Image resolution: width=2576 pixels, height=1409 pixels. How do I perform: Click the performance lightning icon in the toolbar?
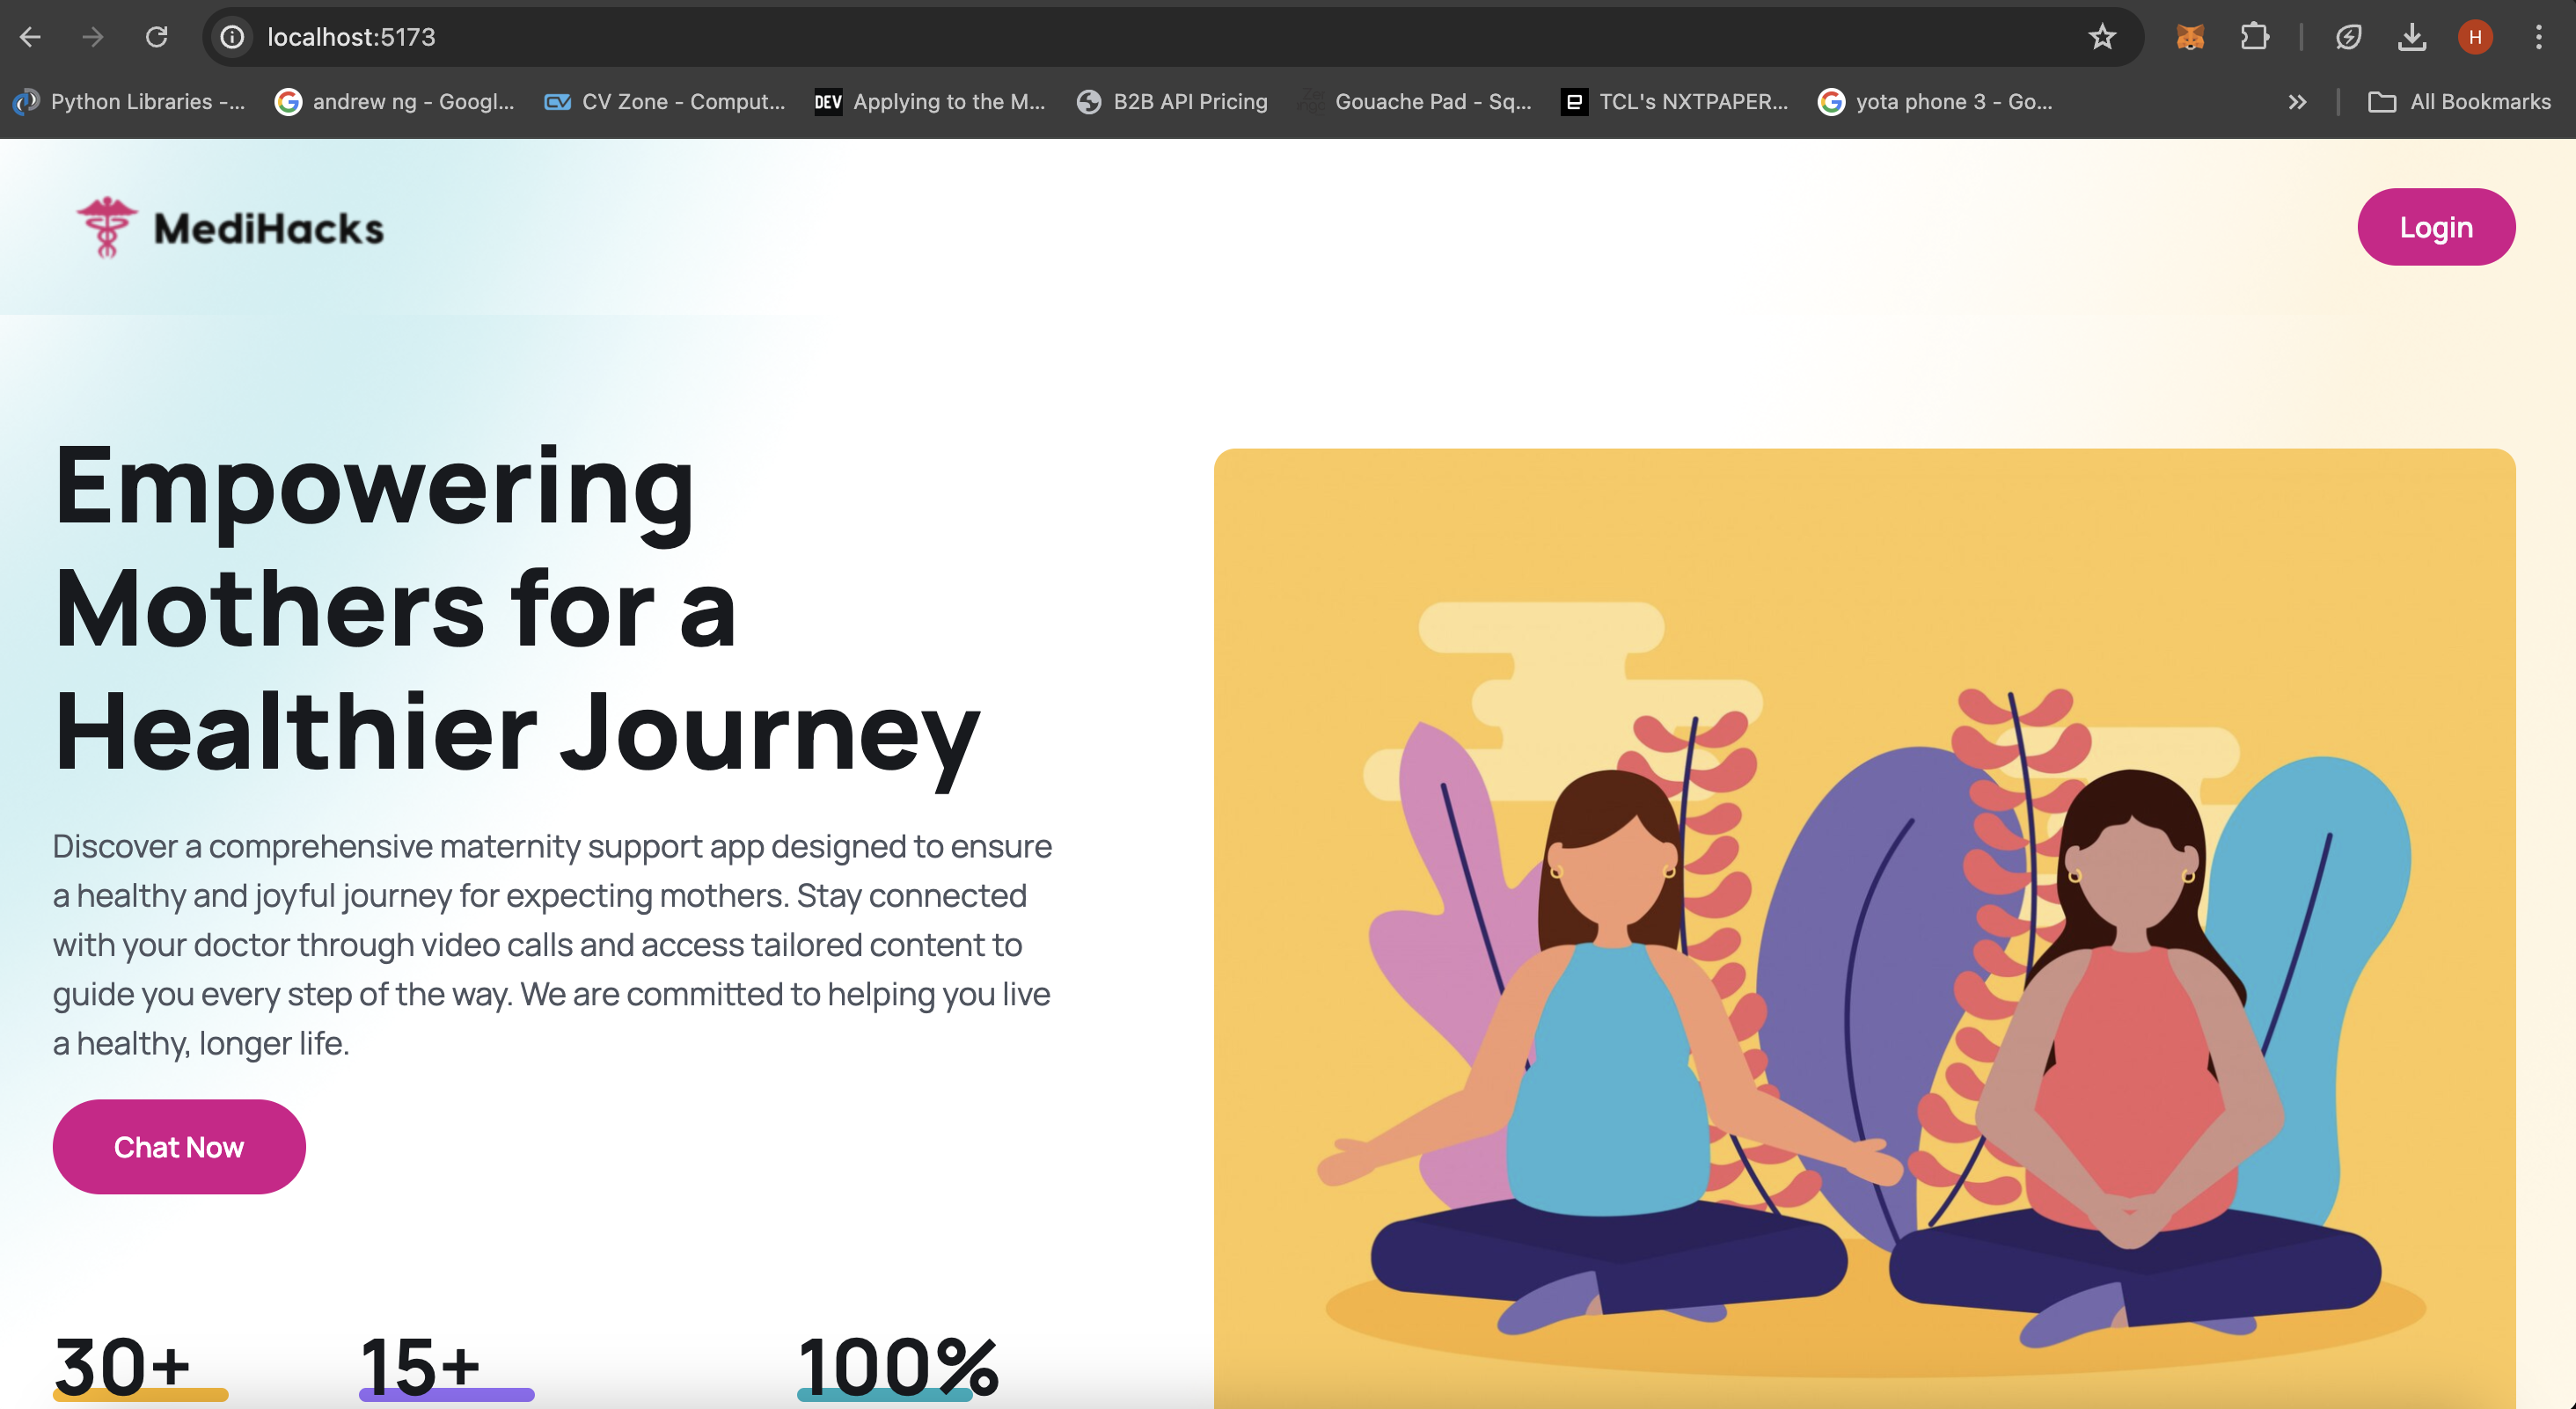(2348, 37)
